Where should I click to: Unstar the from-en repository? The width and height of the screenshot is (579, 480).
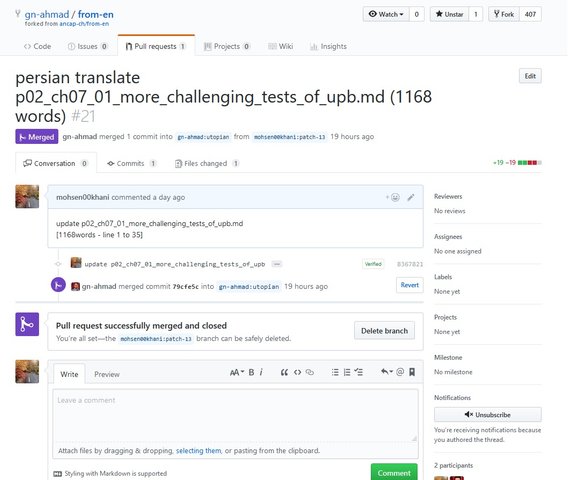pos(449,14)
